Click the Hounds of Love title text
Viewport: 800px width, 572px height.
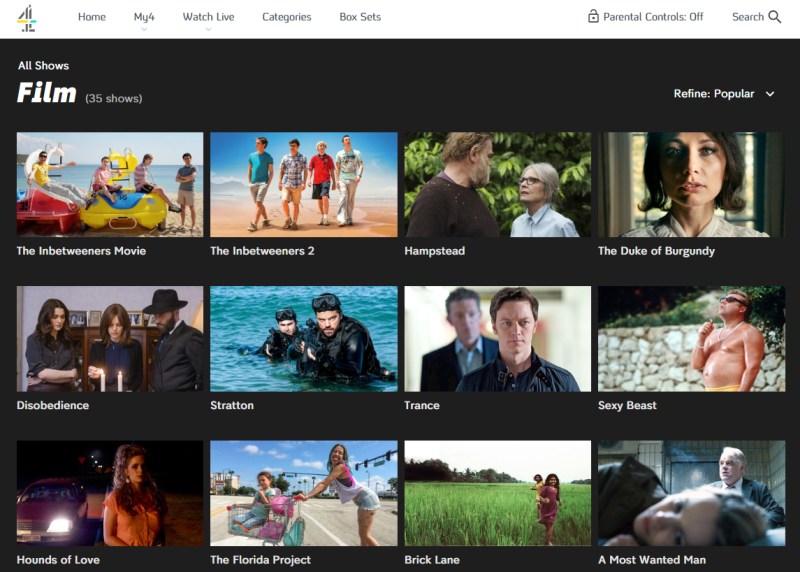(58, 560)
